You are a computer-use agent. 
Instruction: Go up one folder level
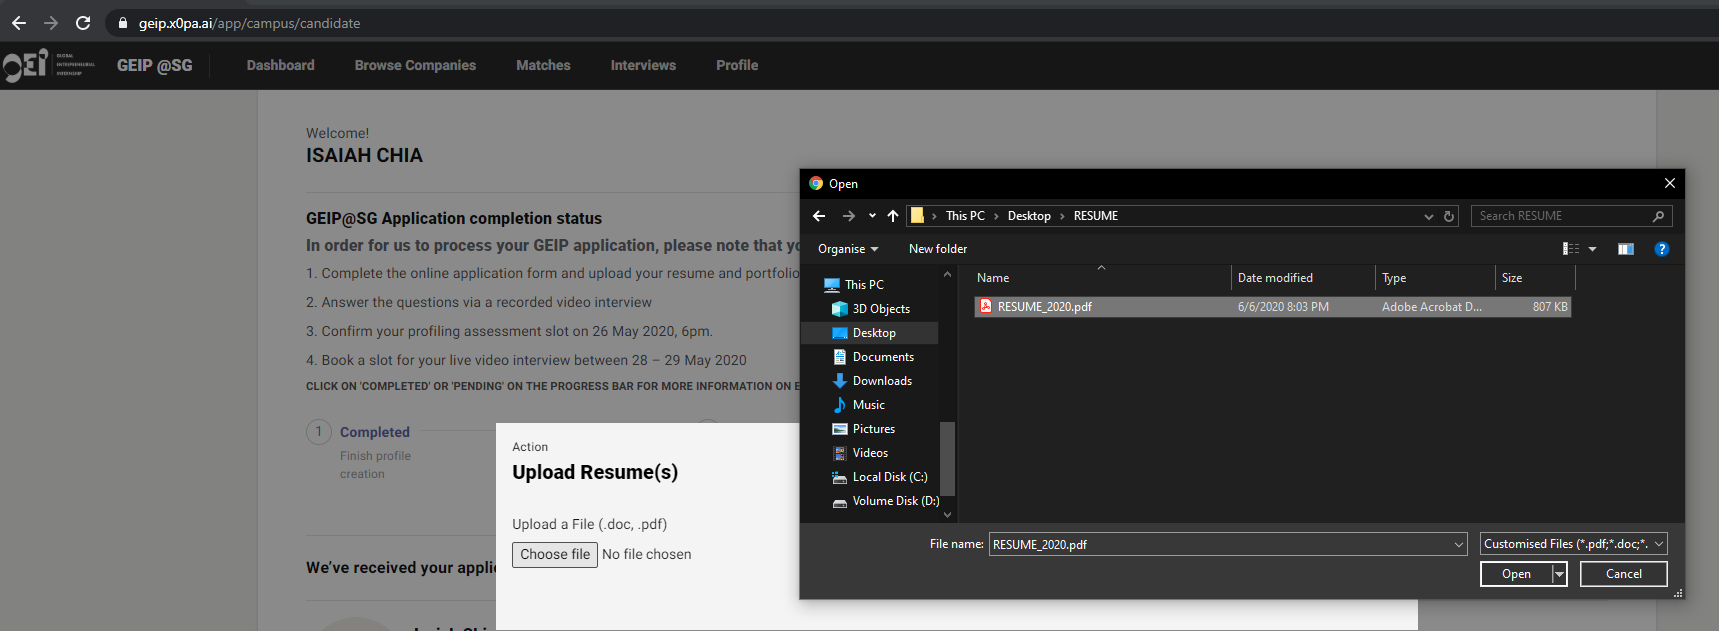click(893, 216)
